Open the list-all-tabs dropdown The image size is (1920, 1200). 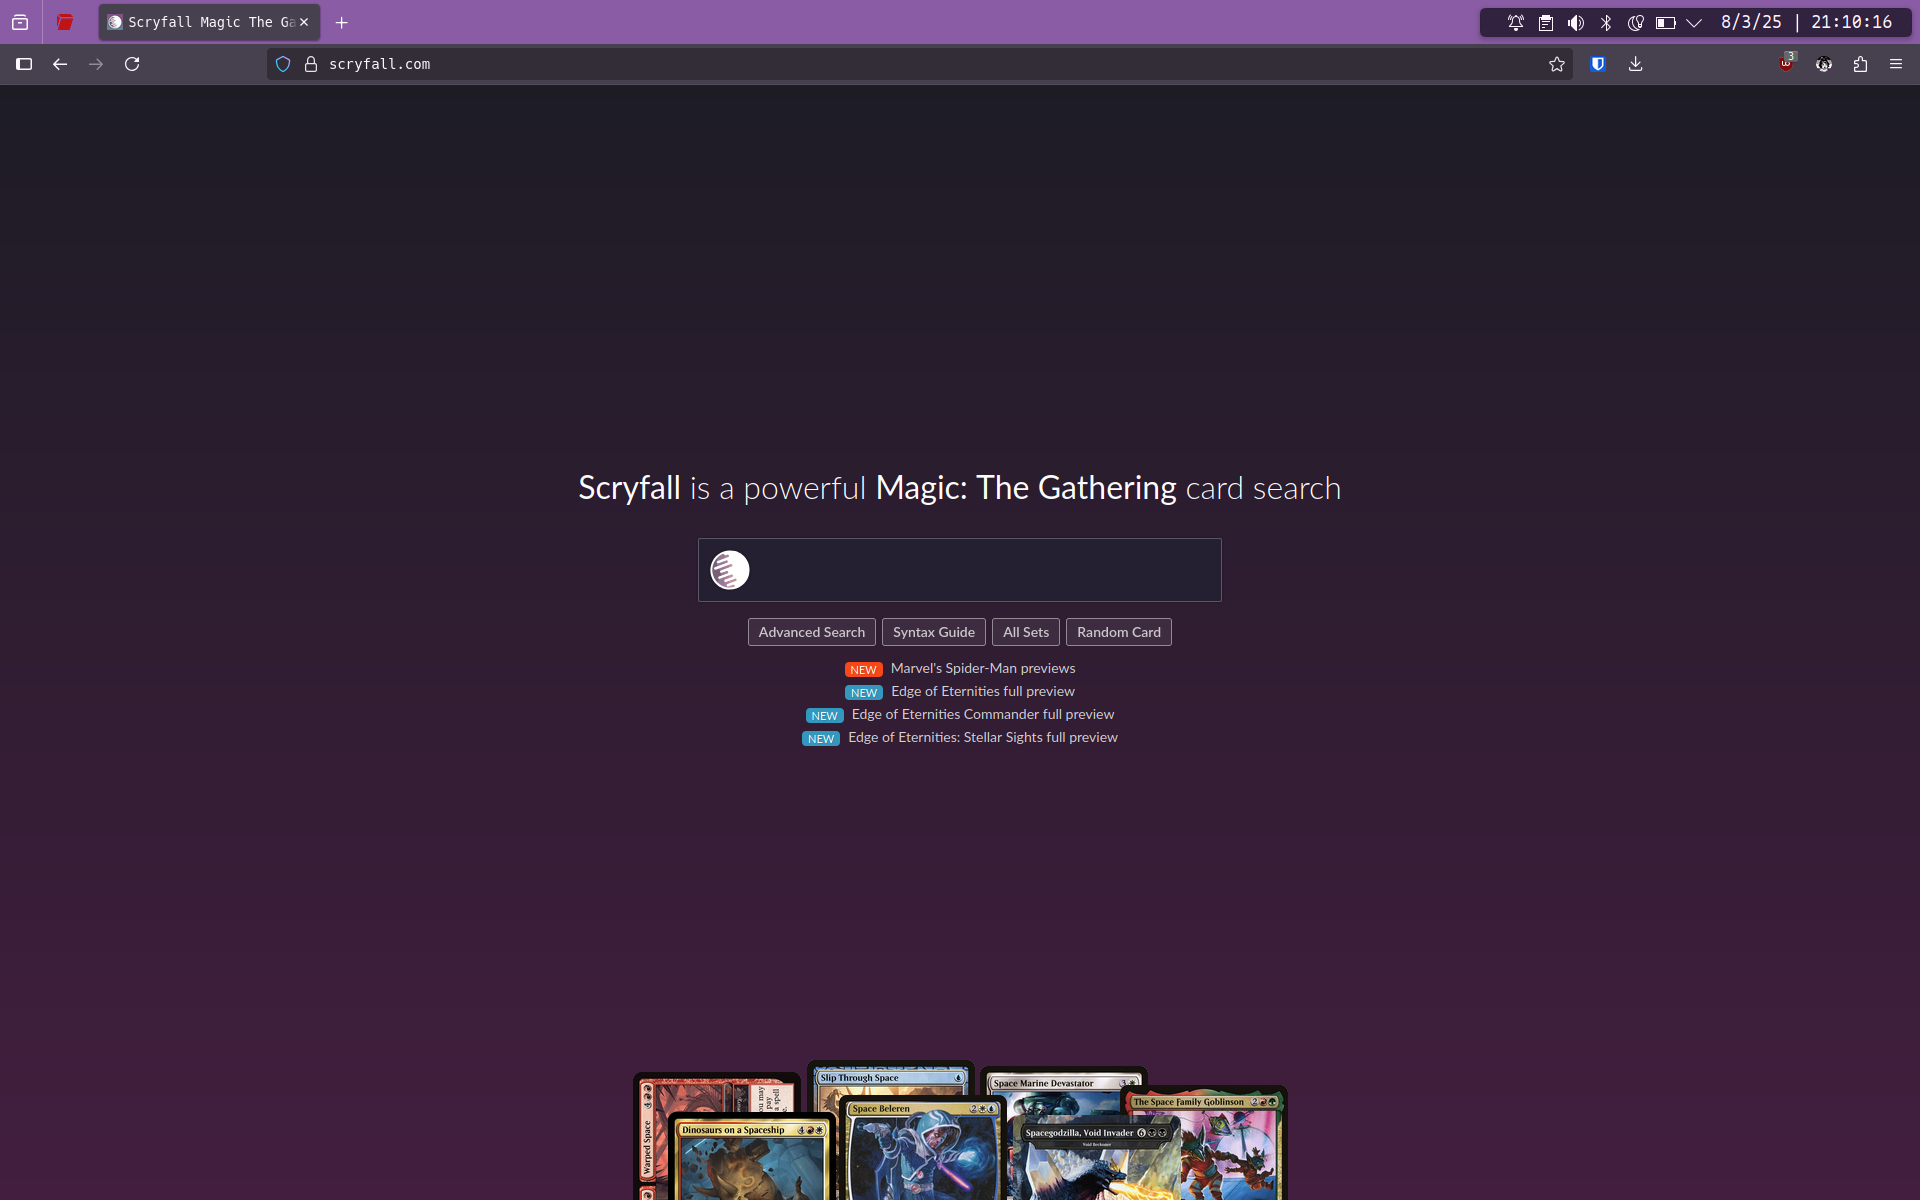20,22
